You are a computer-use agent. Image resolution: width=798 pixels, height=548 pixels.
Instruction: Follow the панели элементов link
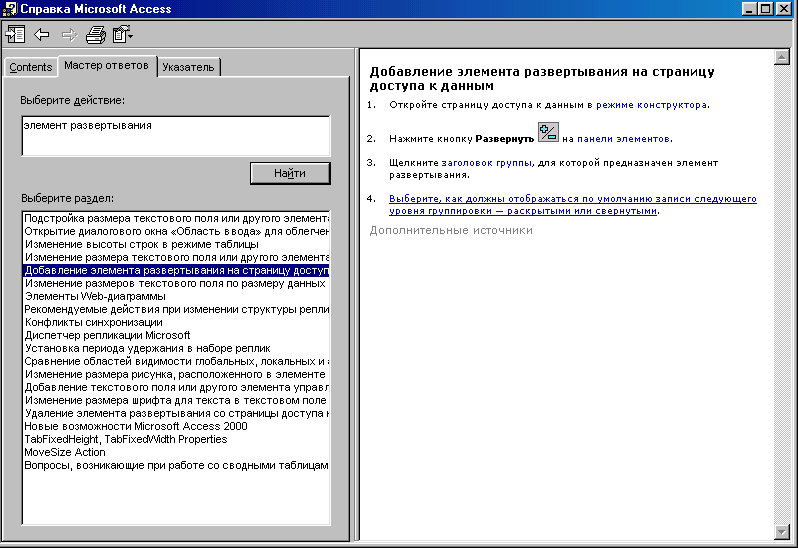click(x=623, y=139)
